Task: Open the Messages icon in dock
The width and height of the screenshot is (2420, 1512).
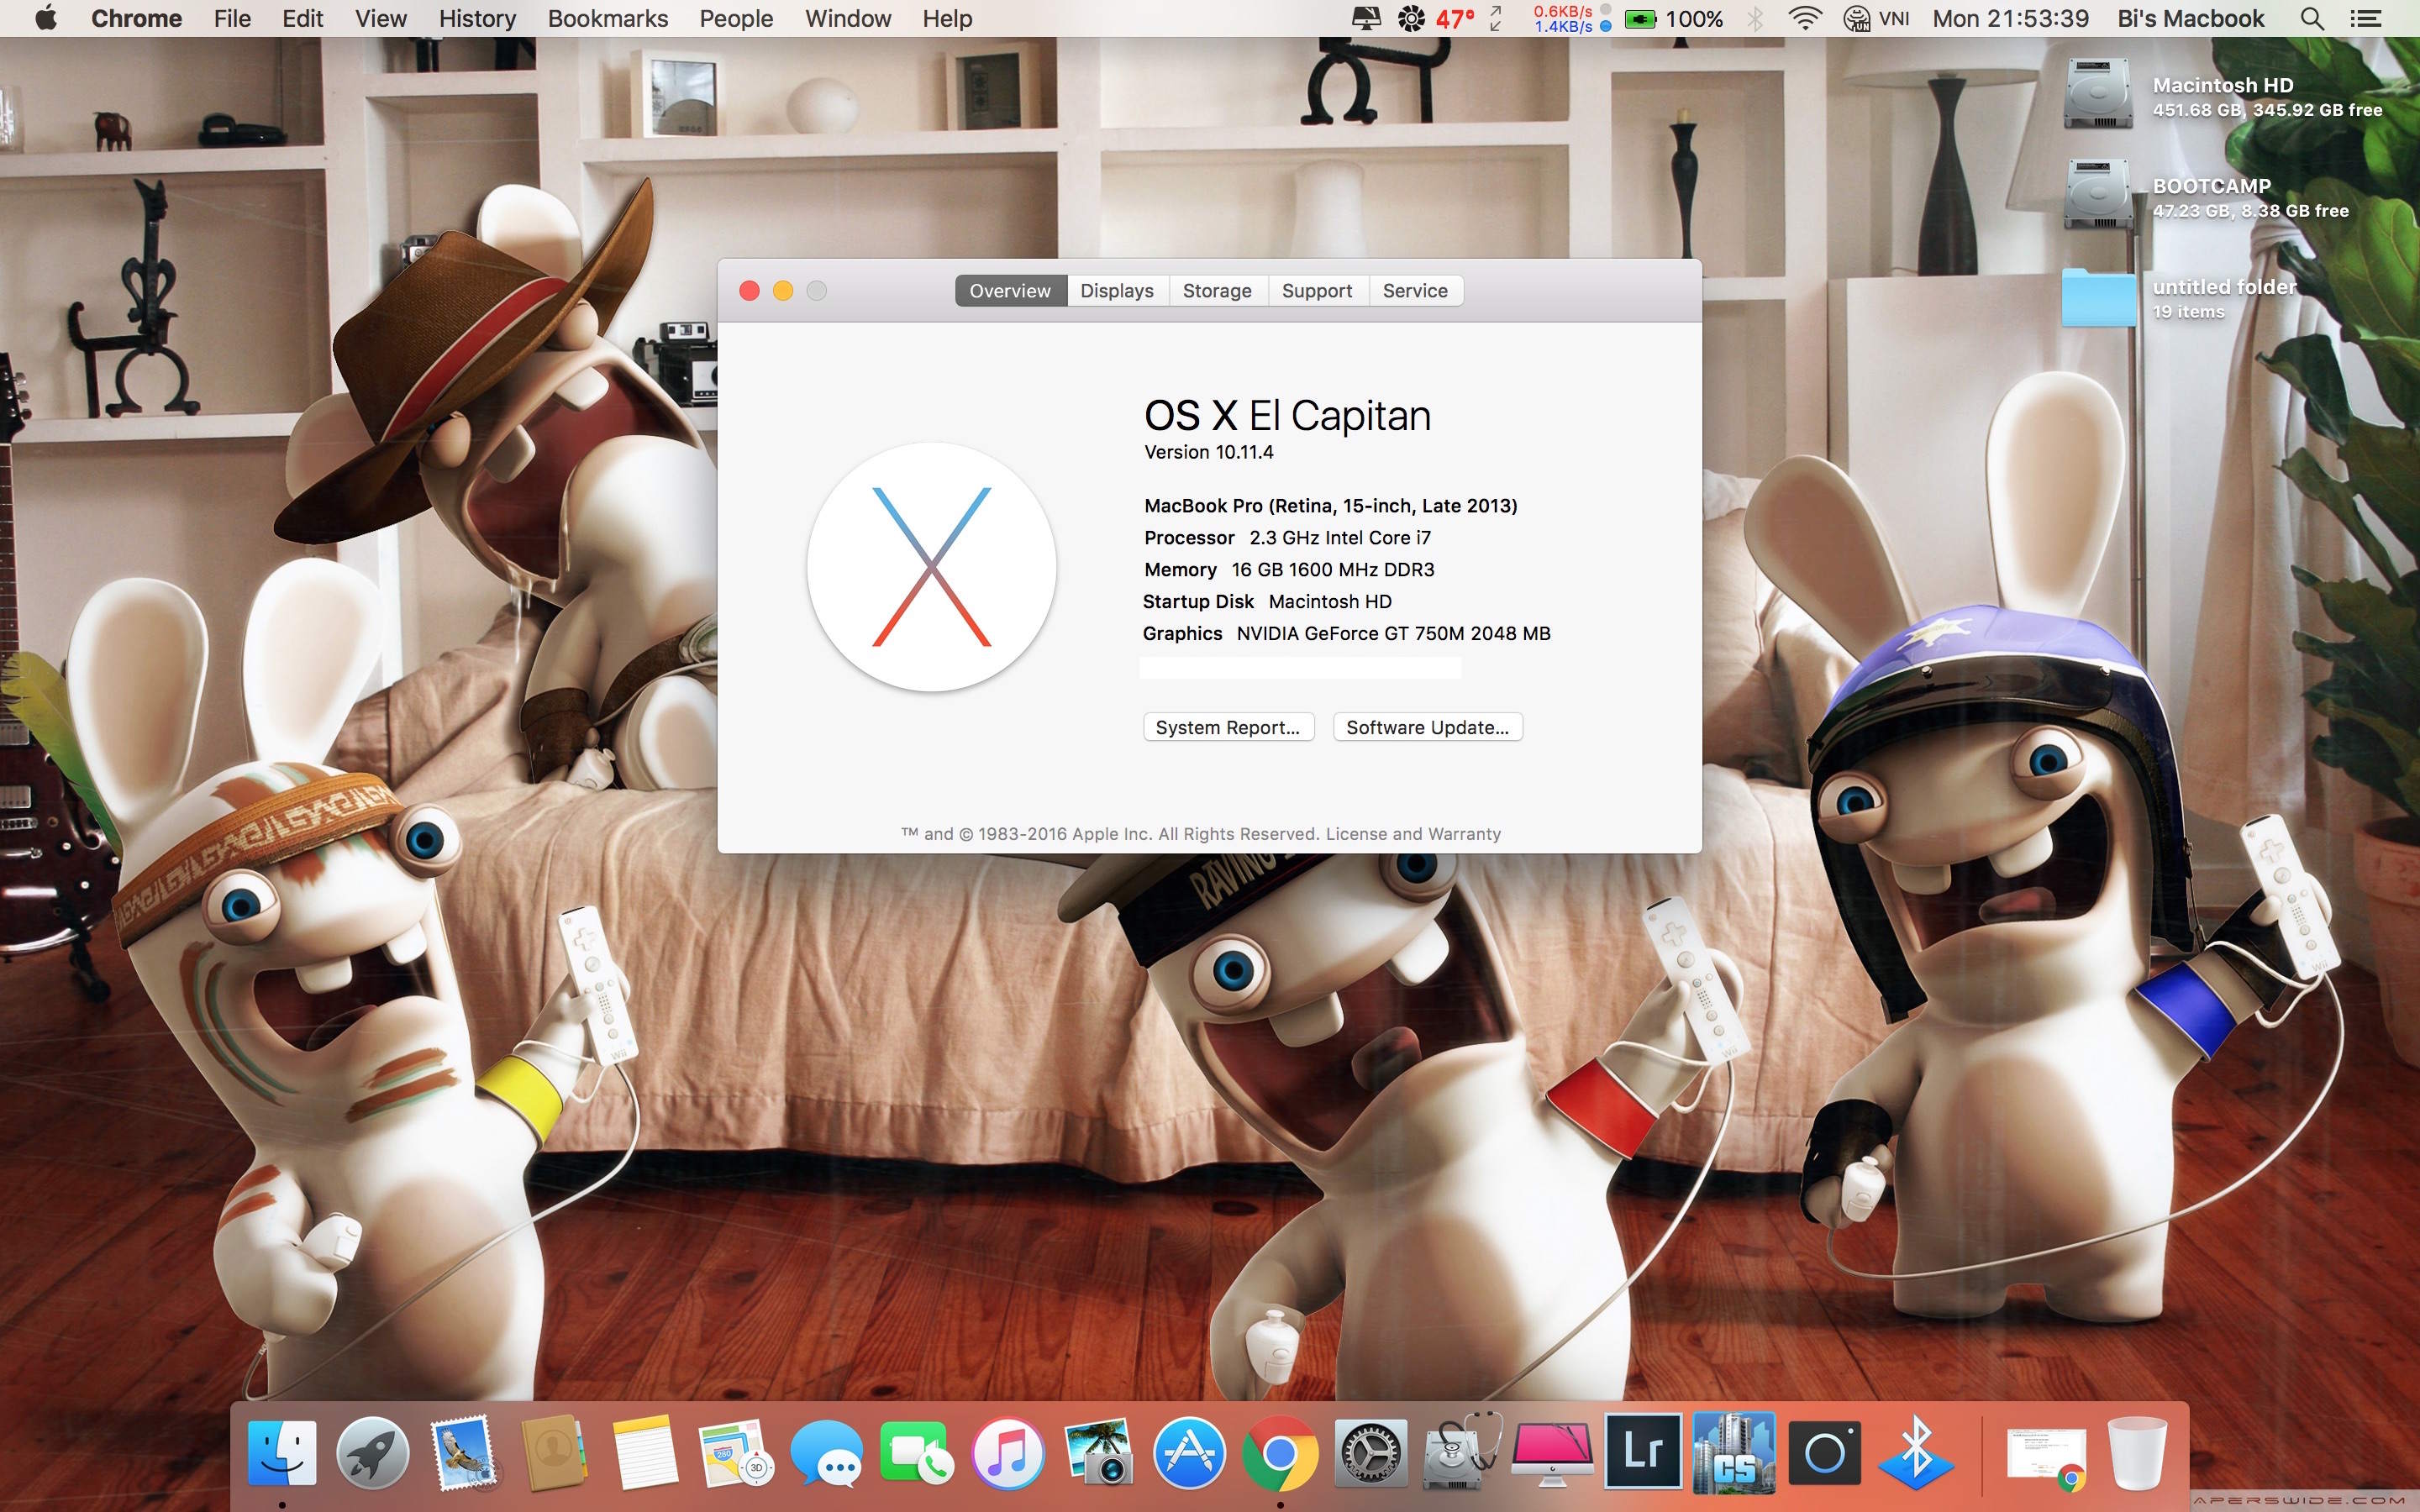Action: [x=826, y=1453]
